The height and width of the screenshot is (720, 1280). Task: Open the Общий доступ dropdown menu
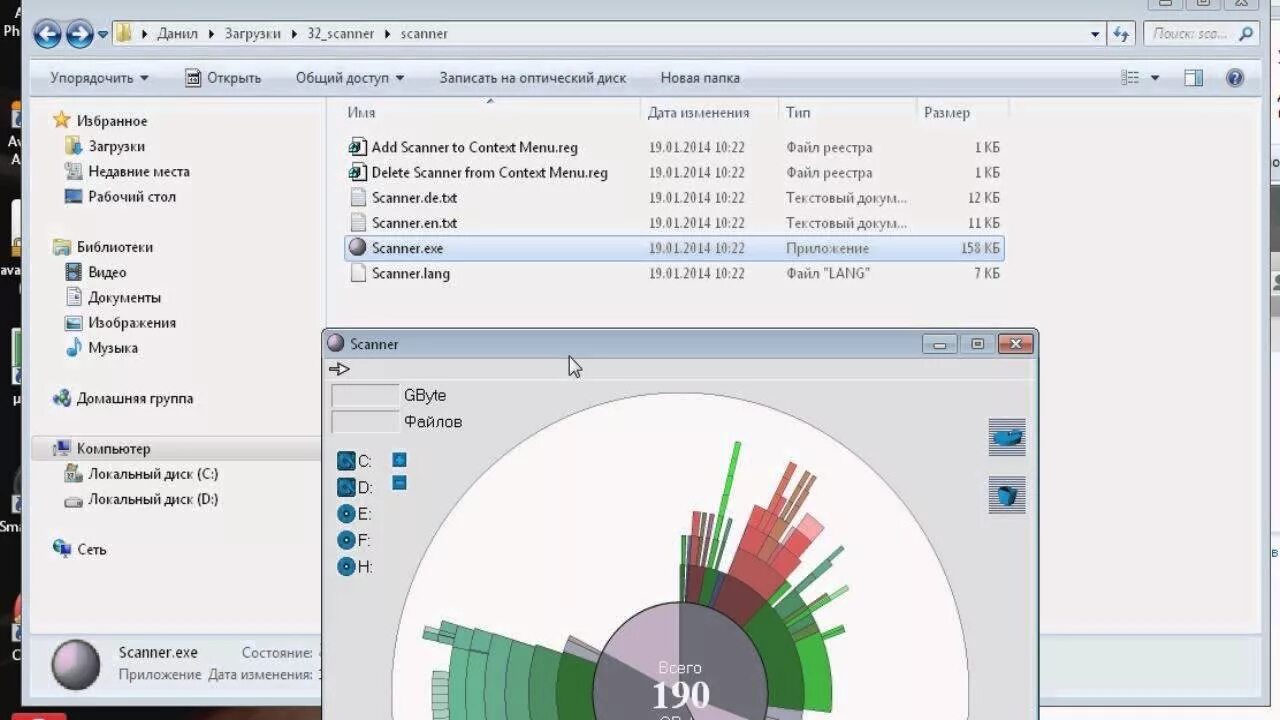point(350,78)
